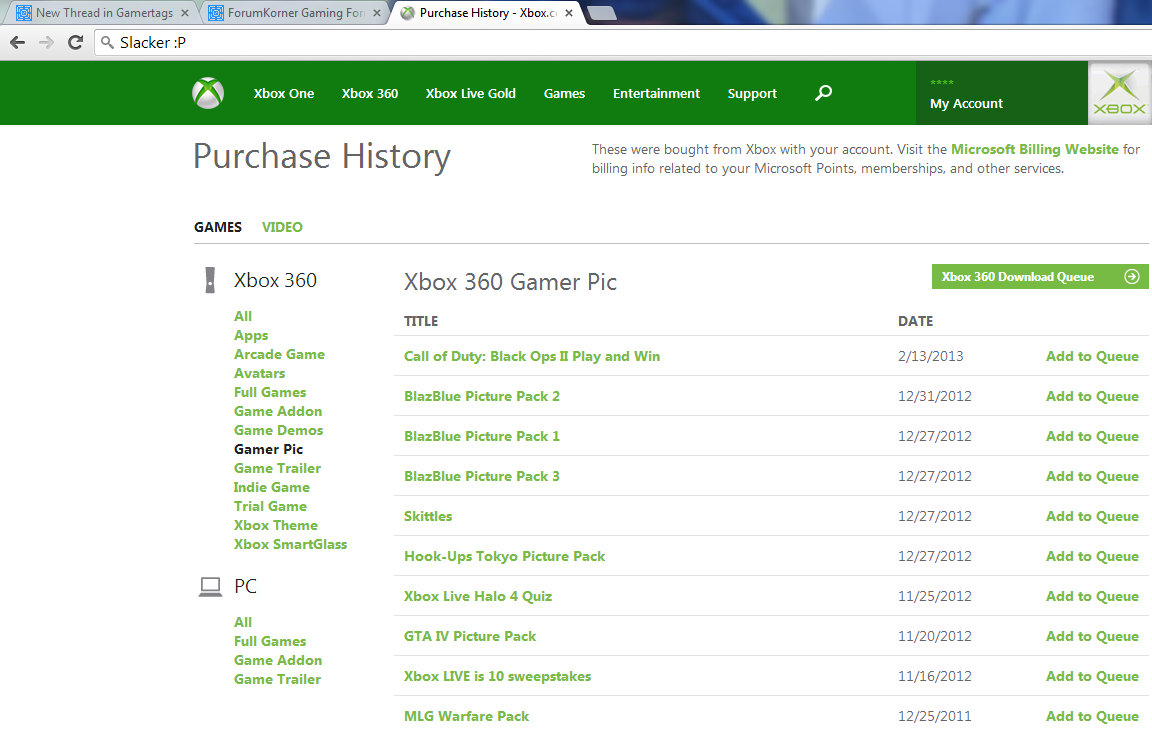This screenshot has height=733, width=1152.
Task: Filter by Arcade Game
Action: [279, 354]
